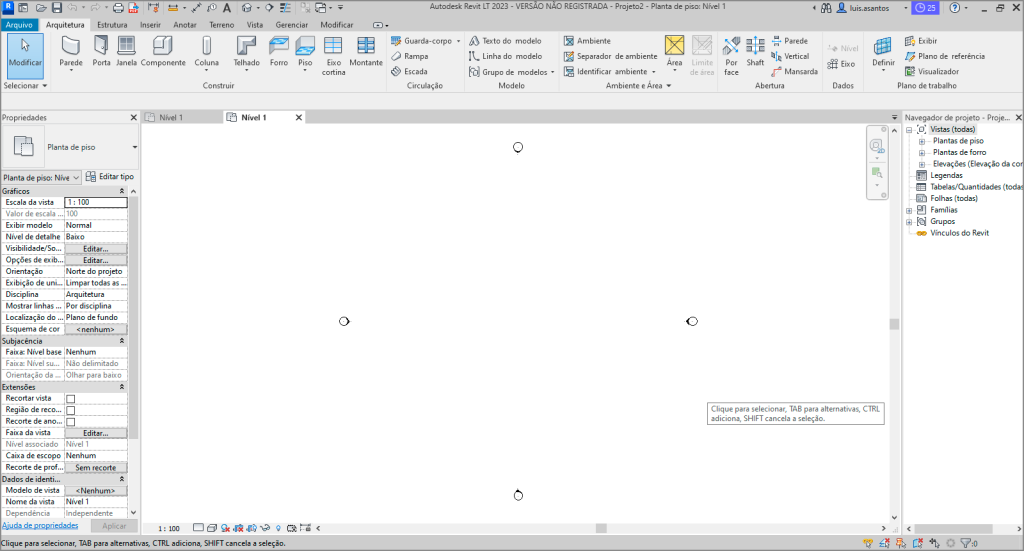Open the Planta de piso: Nível instance dropdown
This screenshot has height=551, width=1024.
40,178
